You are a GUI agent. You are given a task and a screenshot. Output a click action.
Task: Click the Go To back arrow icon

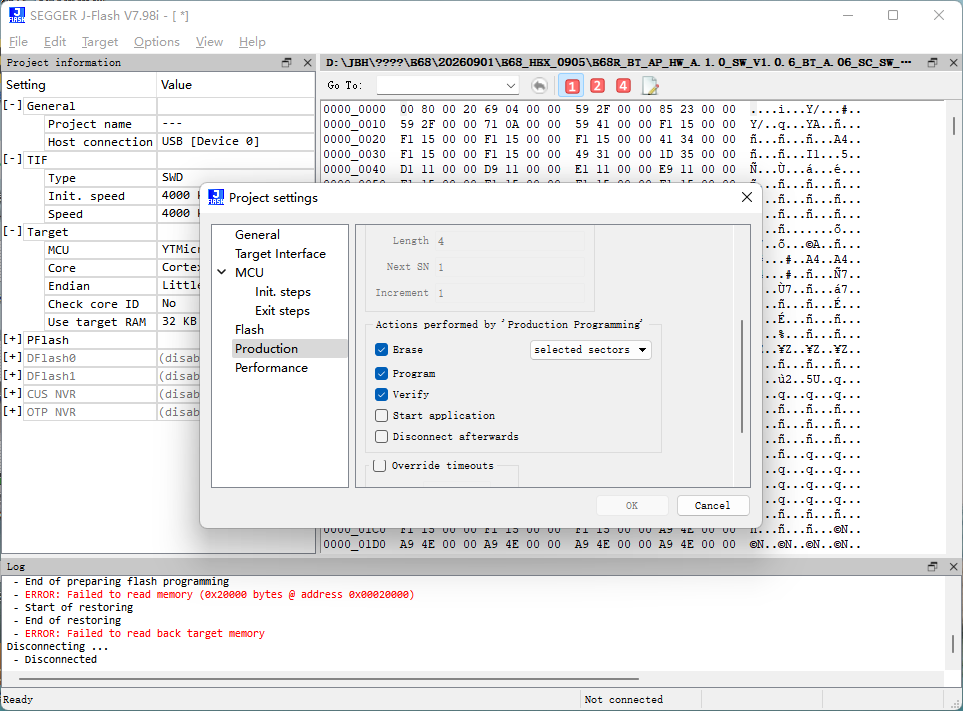tap(539, 86)
